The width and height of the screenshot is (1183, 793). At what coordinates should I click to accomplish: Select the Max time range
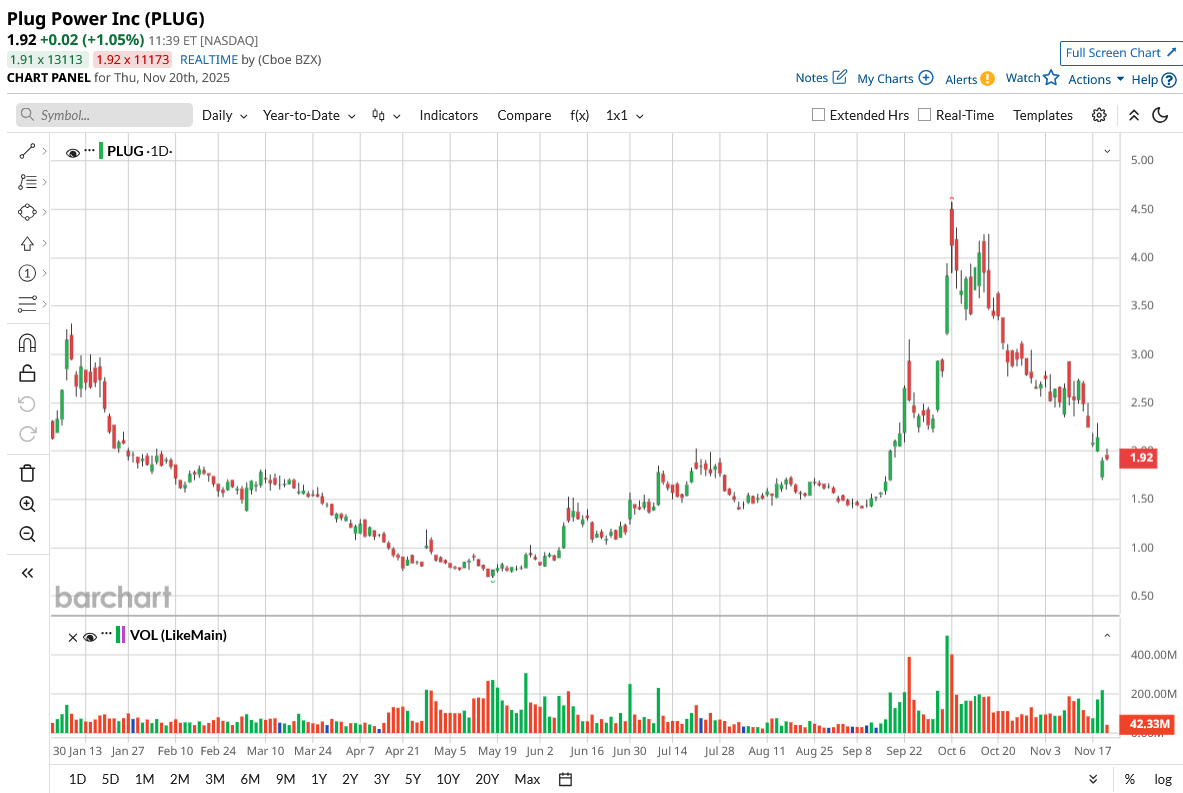point(527,779)
